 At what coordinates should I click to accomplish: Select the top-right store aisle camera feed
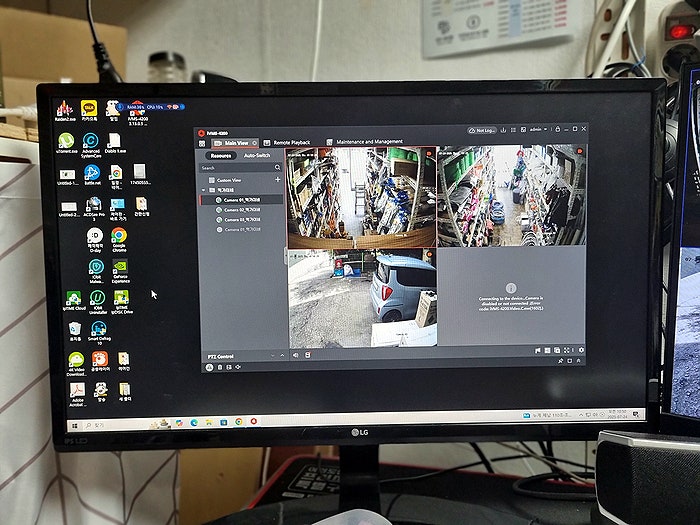[511, 196]
